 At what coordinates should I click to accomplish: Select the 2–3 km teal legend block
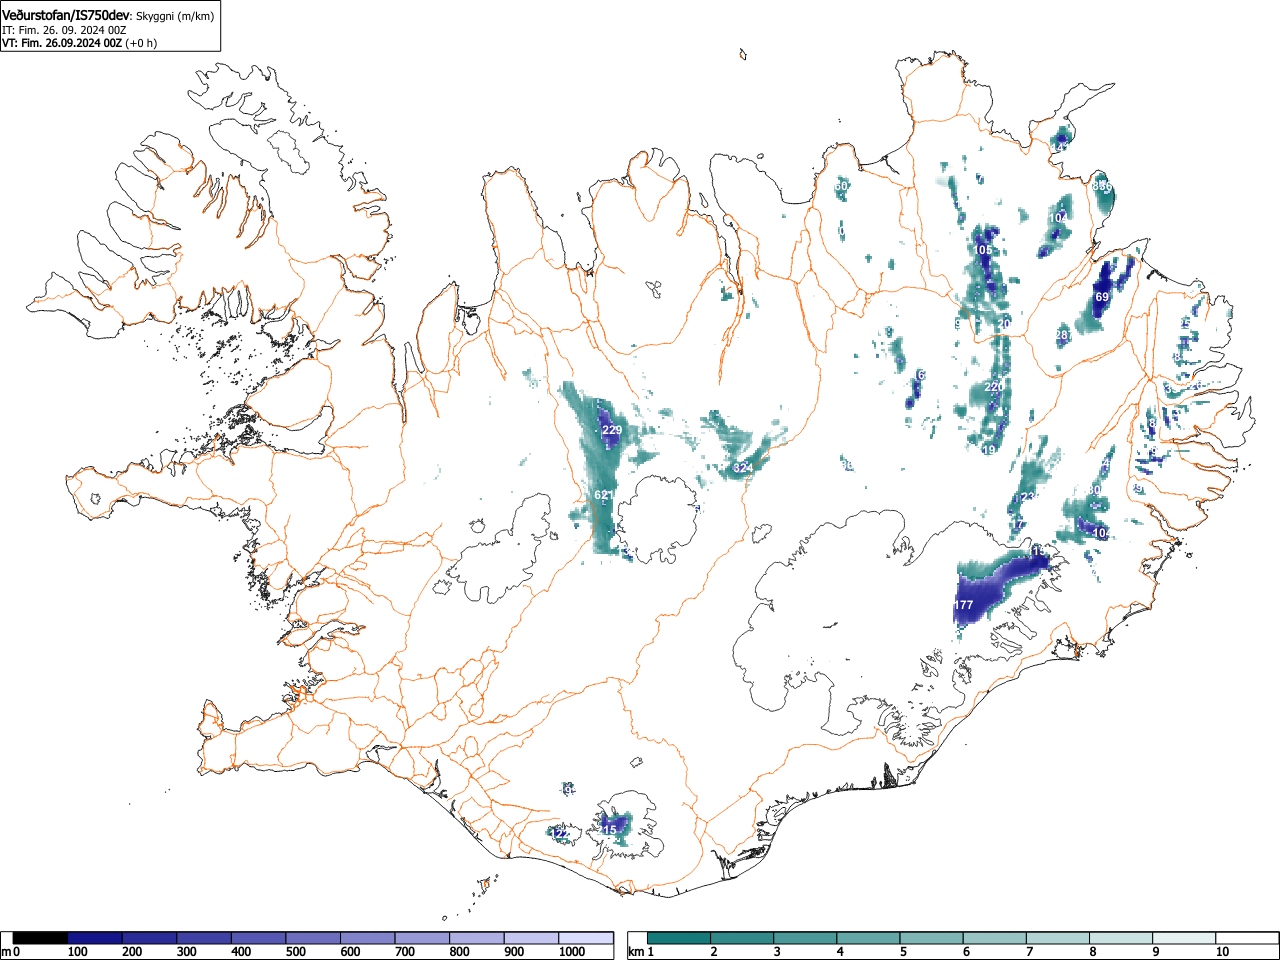[743, 938]
